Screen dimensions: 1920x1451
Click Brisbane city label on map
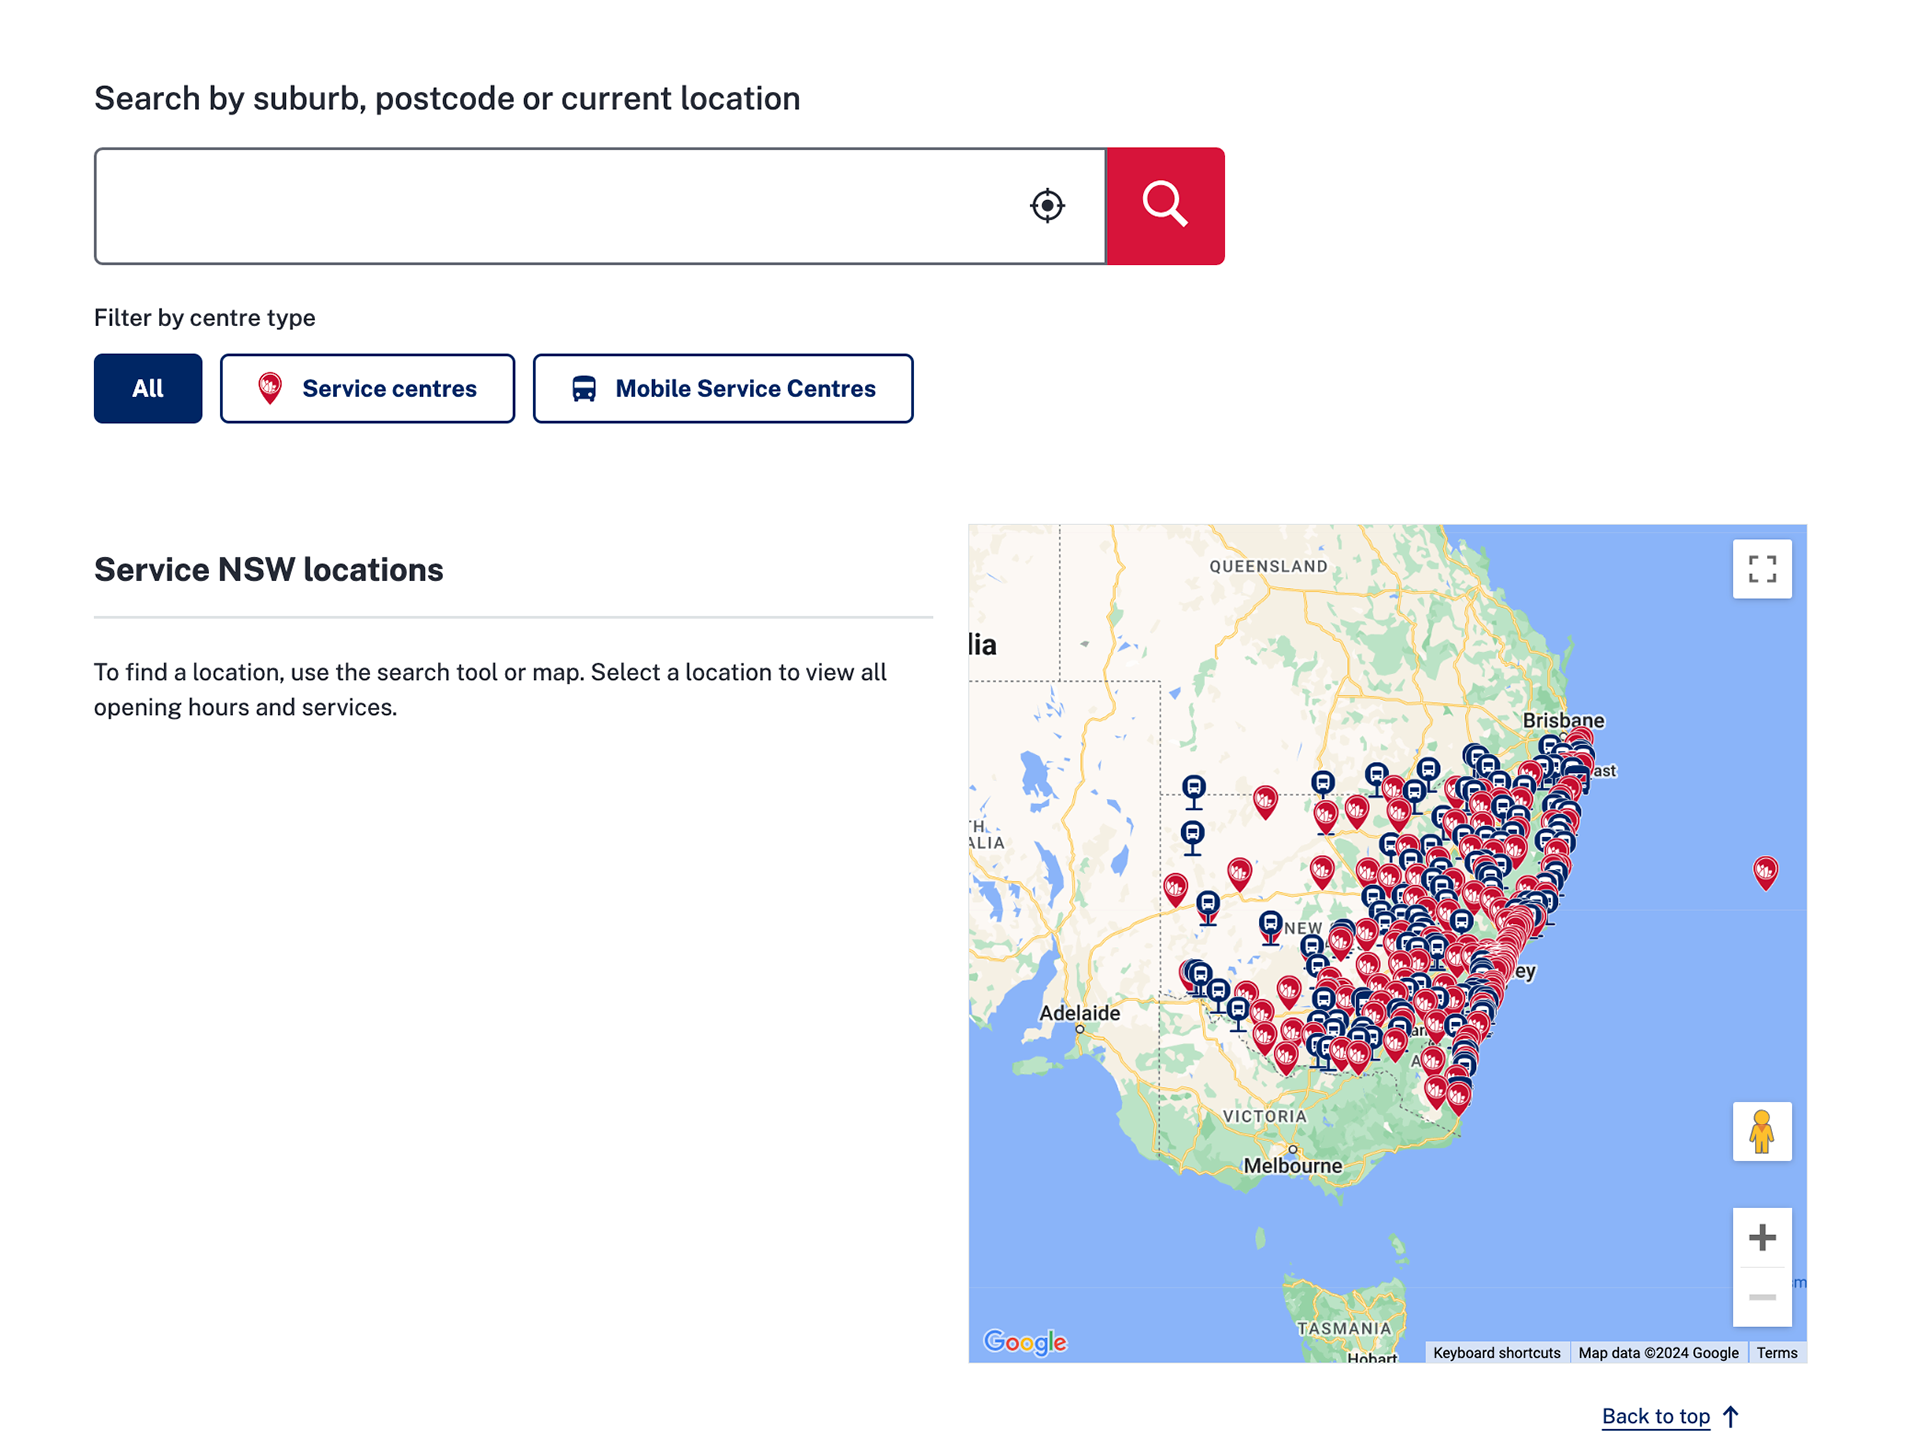tap(1563, 721)
